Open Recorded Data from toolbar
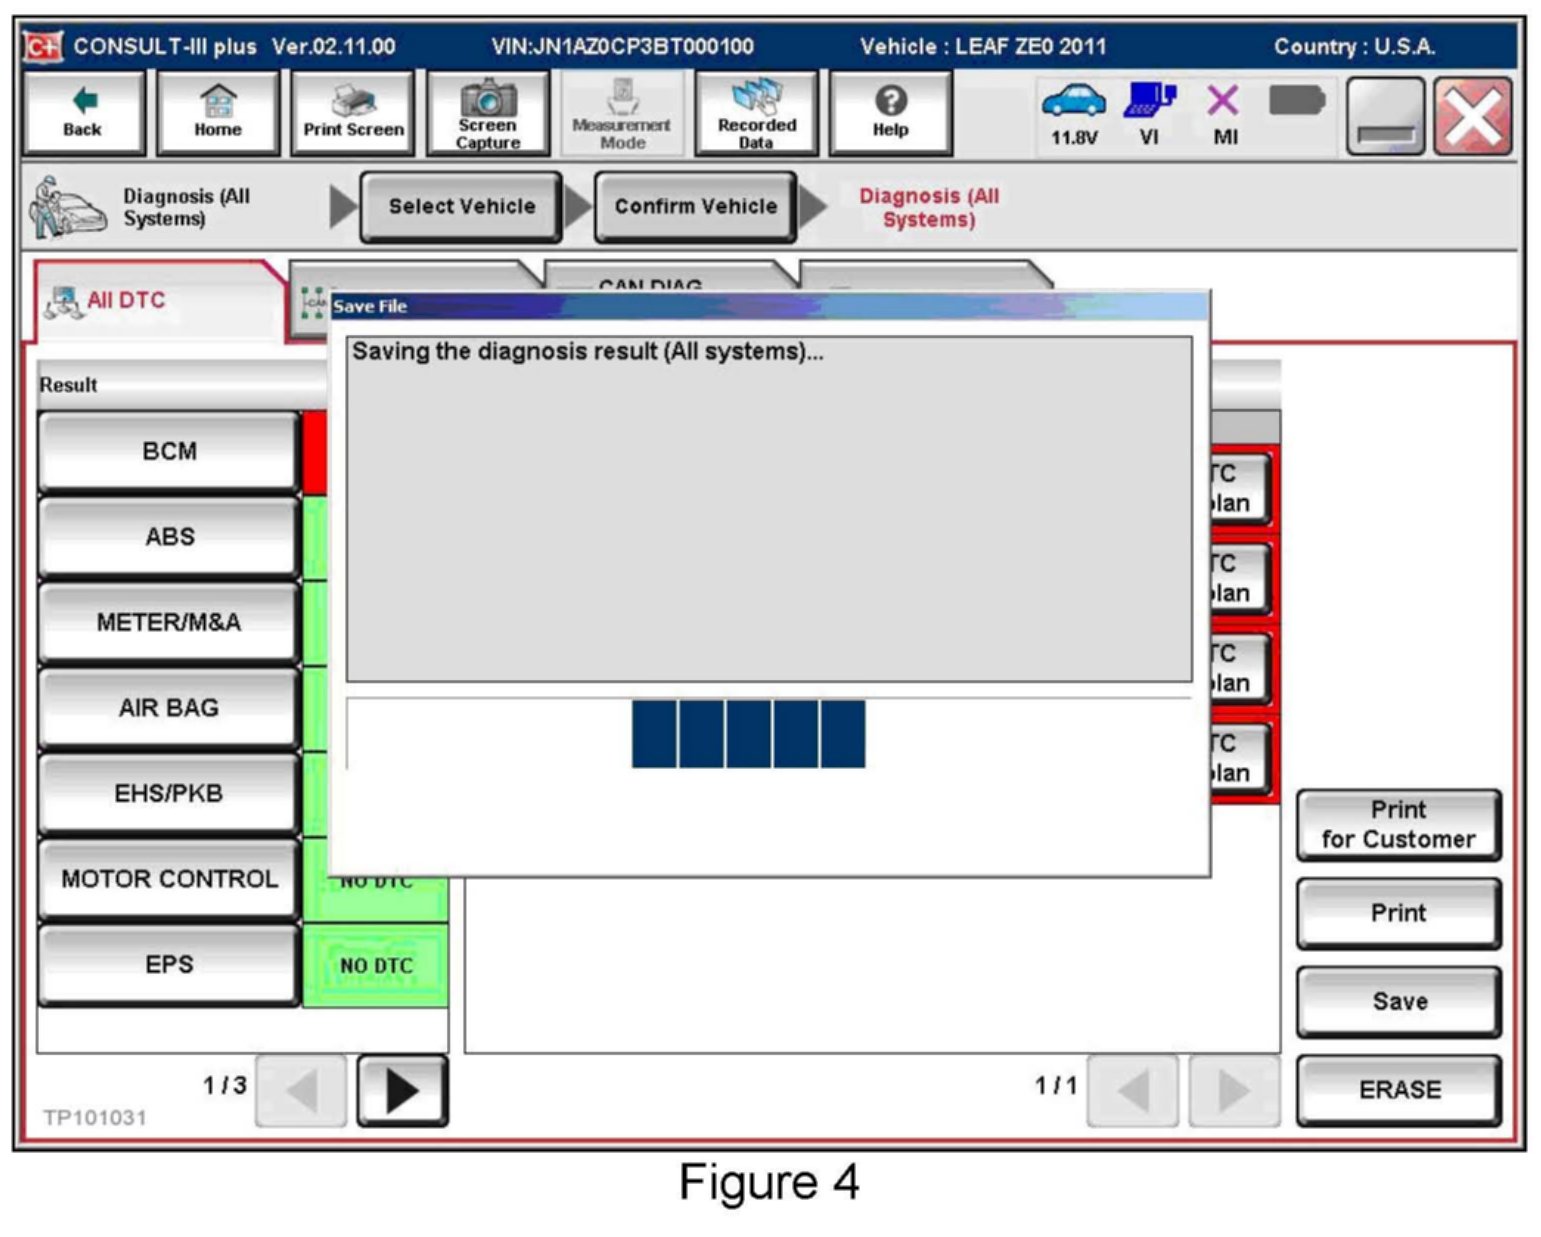Image resolution: width=1541 pixels, height=1237 pixels. pos(756,112)
